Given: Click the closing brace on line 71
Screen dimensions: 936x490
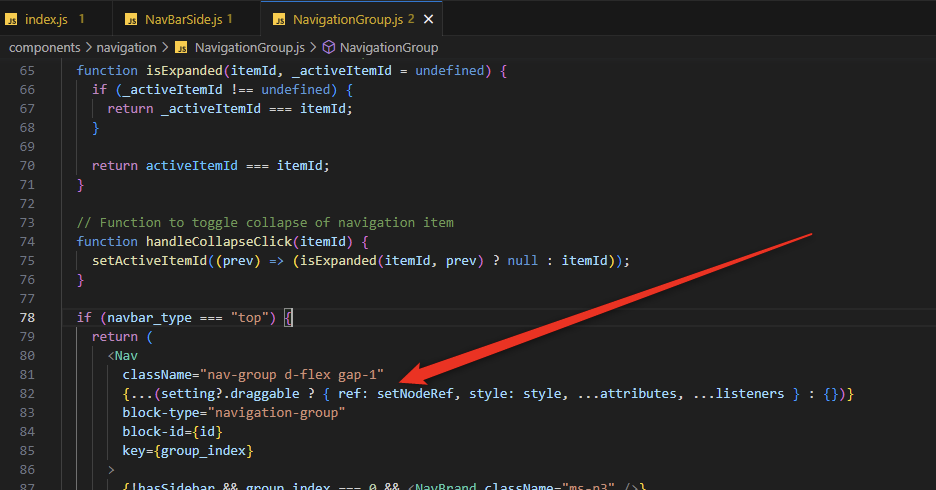Looking at the screenshot, I should click(x=81, y=185).
